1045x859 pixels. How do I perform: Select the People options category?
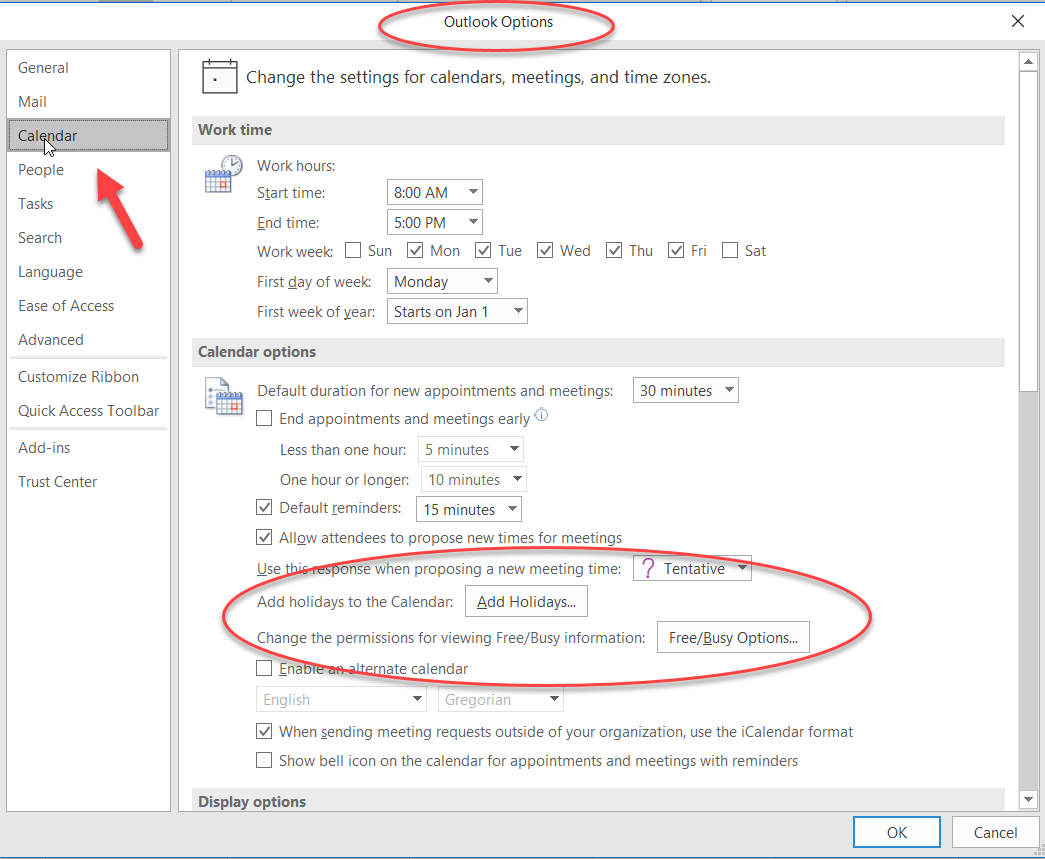88,170
